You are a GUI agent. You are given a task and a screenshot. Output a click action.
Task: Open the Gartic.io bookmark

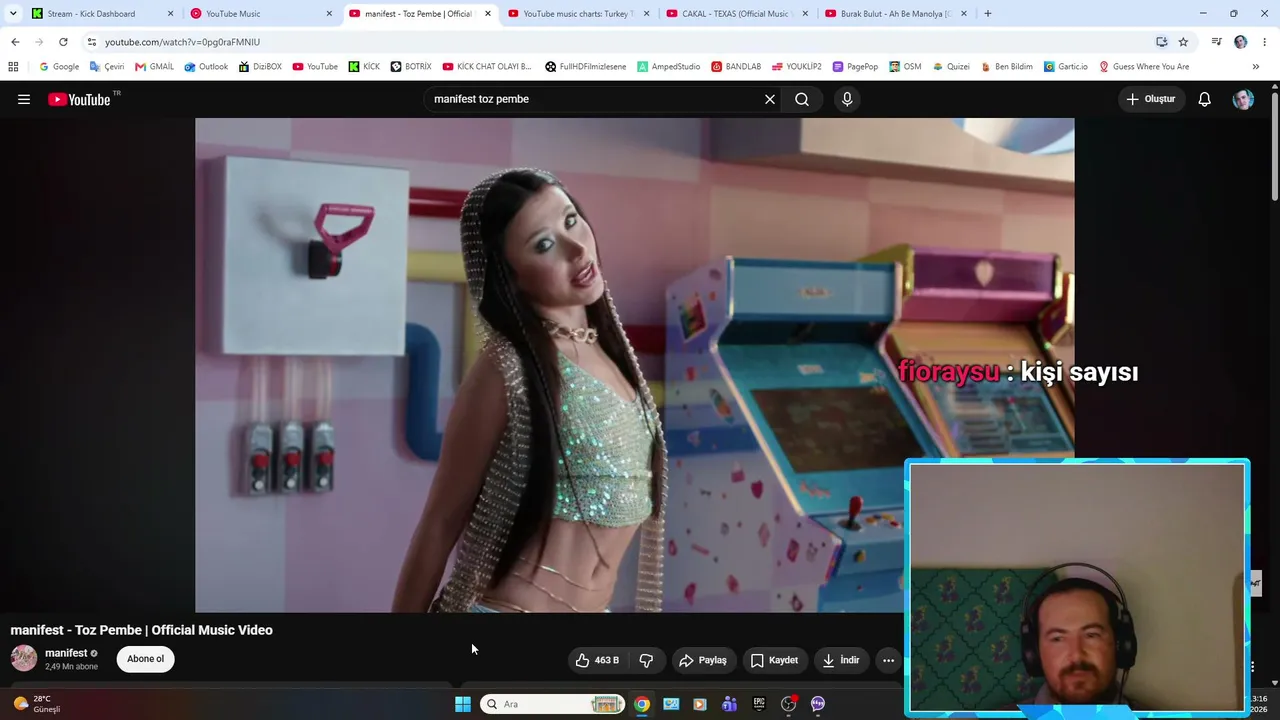(1066, 67)
